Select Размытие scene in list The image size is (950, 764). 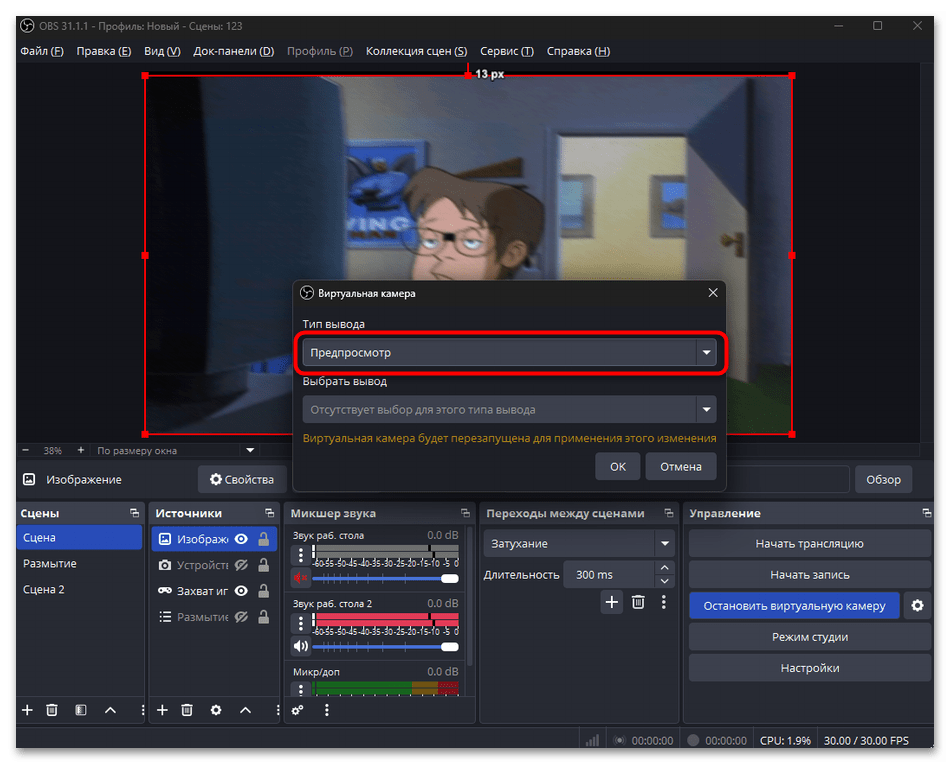click(x=79, y=563)
